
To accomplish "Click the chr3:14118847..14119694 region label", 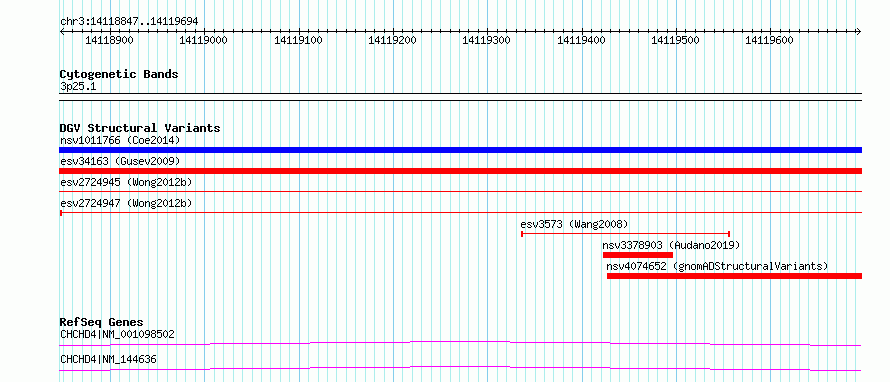I will coord(129,22).
